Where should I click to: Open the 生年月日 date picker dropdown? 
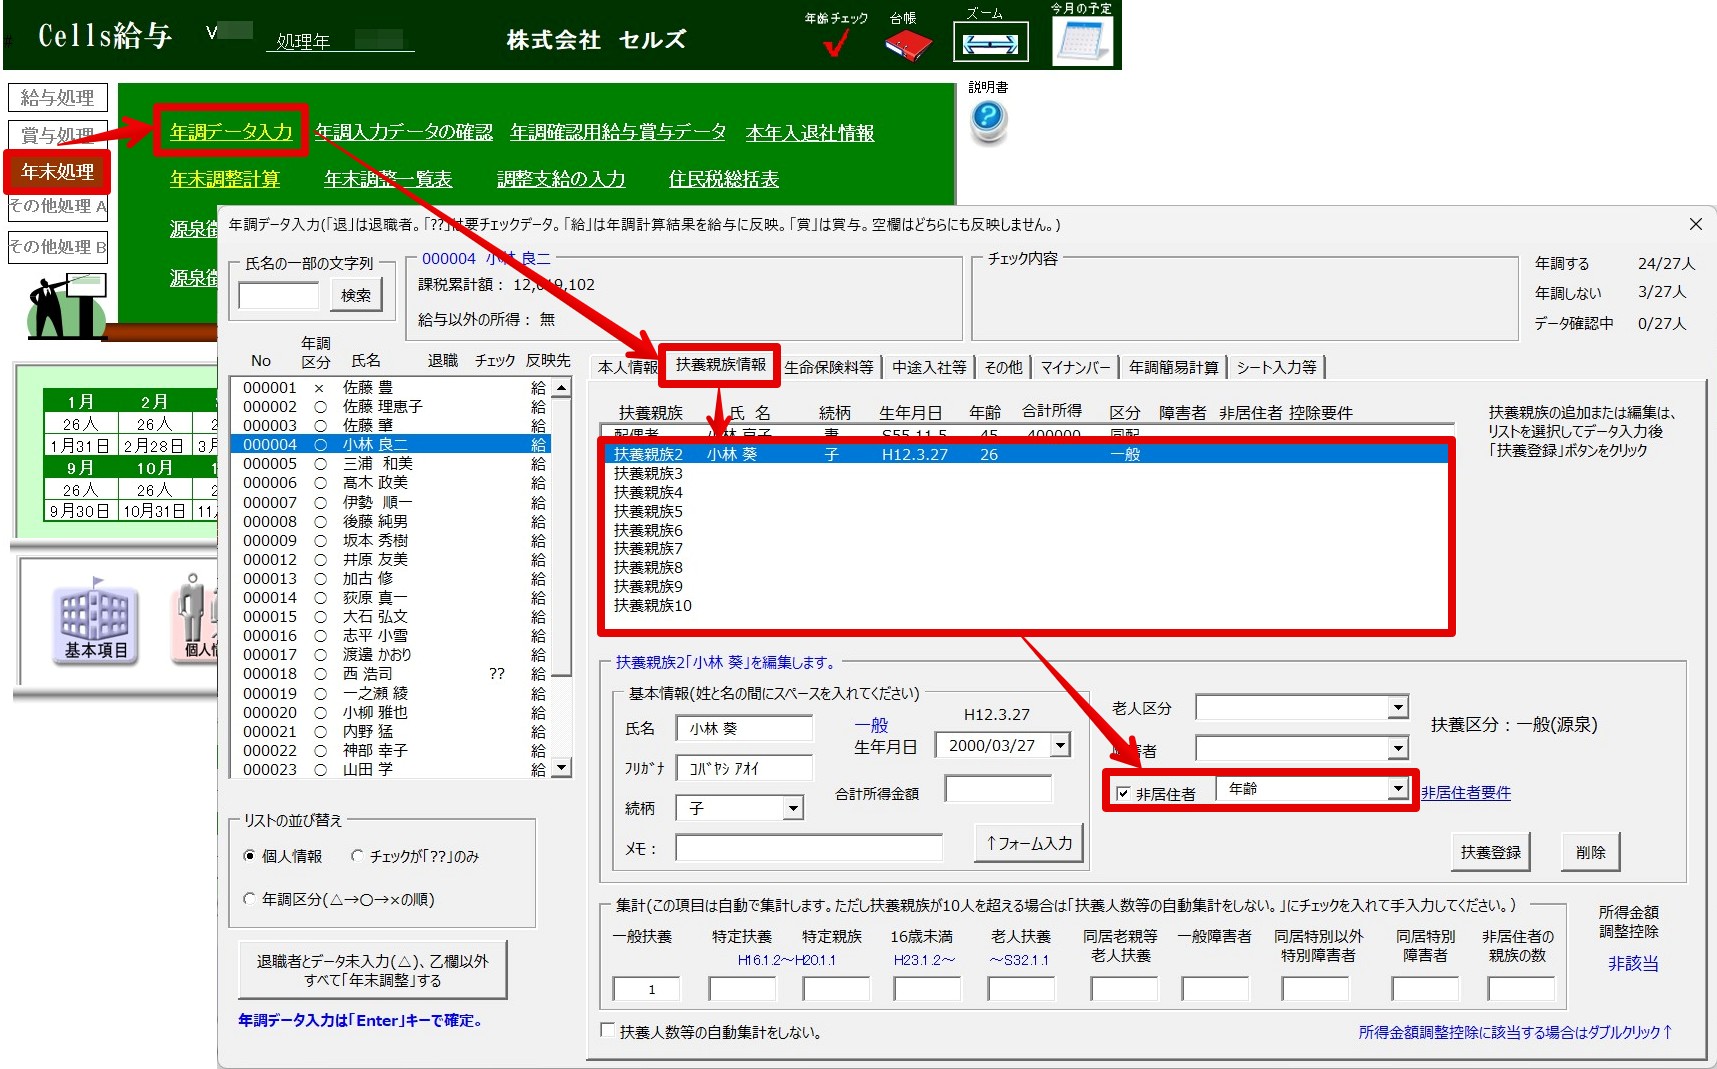[1060, 745]
